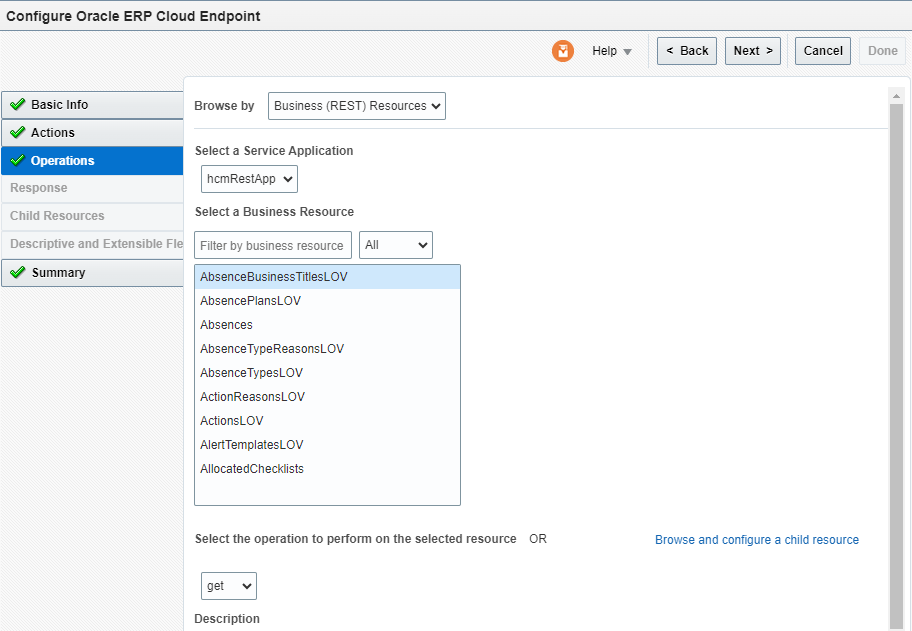Open the hcmRestApp service application dropdown
Screen dimensions: 912x631
pos(248,179)
